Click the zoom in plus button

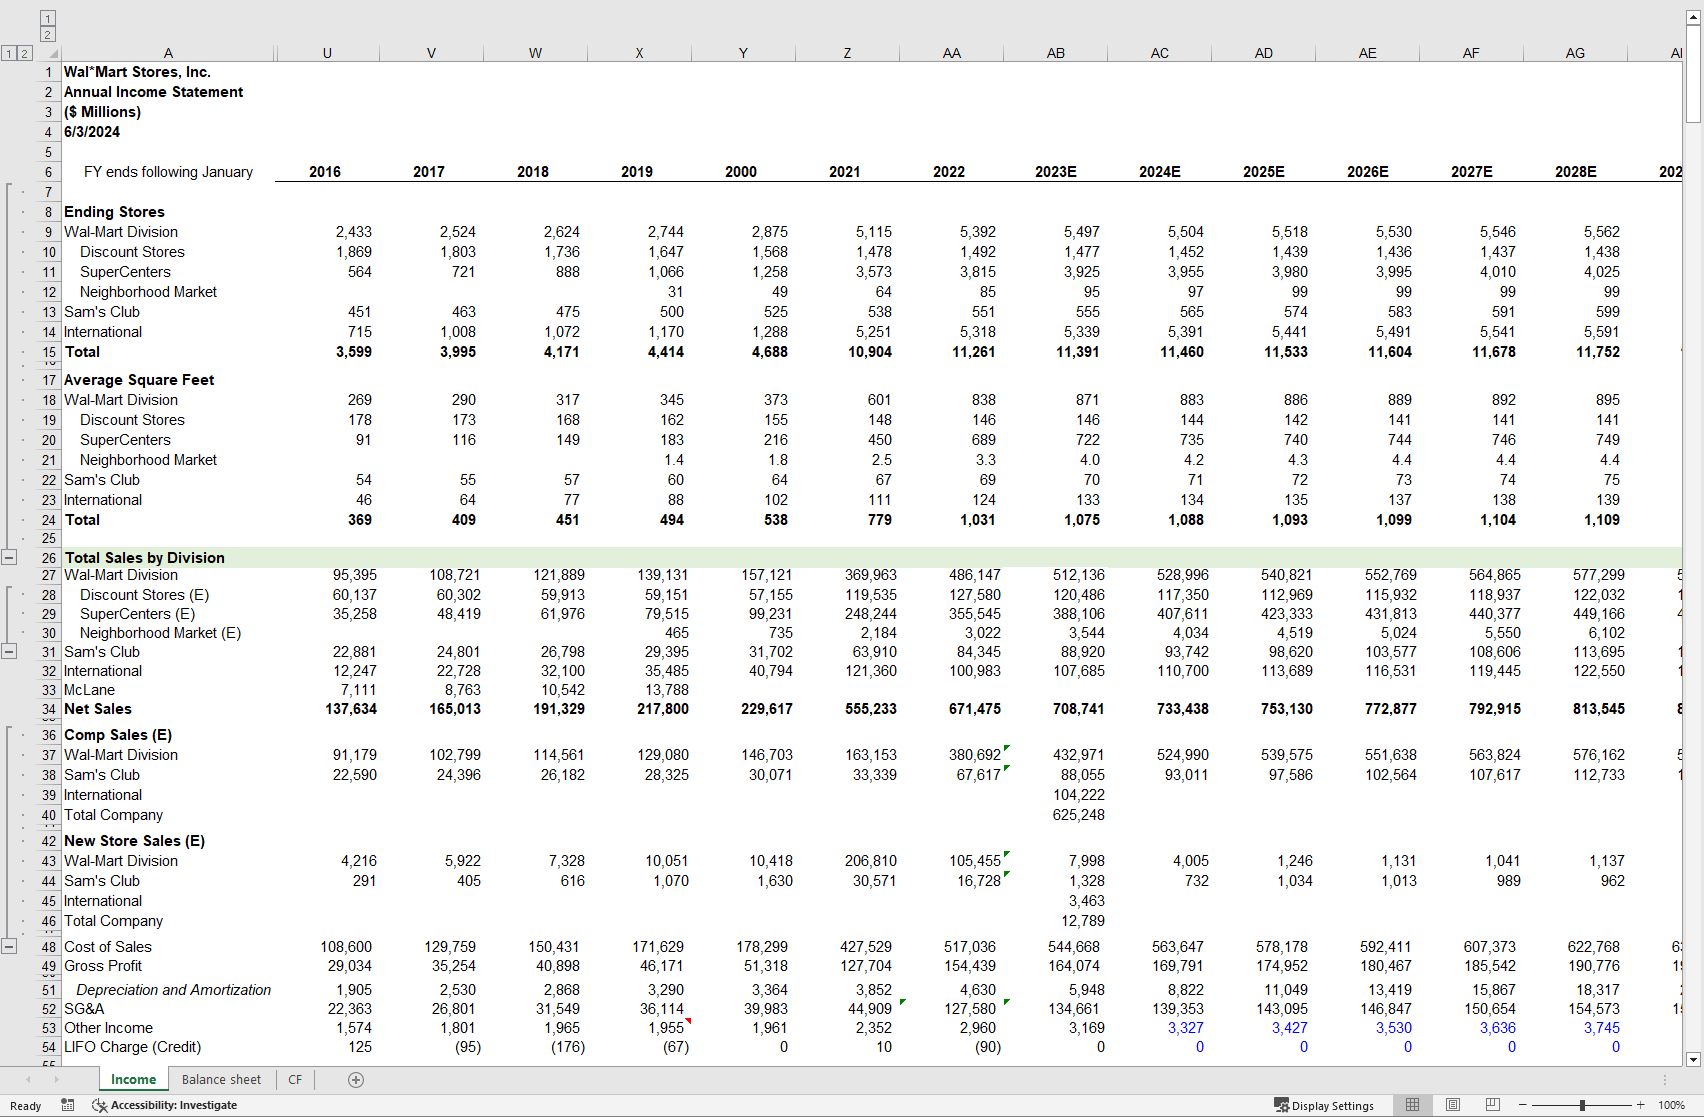1640,1105
